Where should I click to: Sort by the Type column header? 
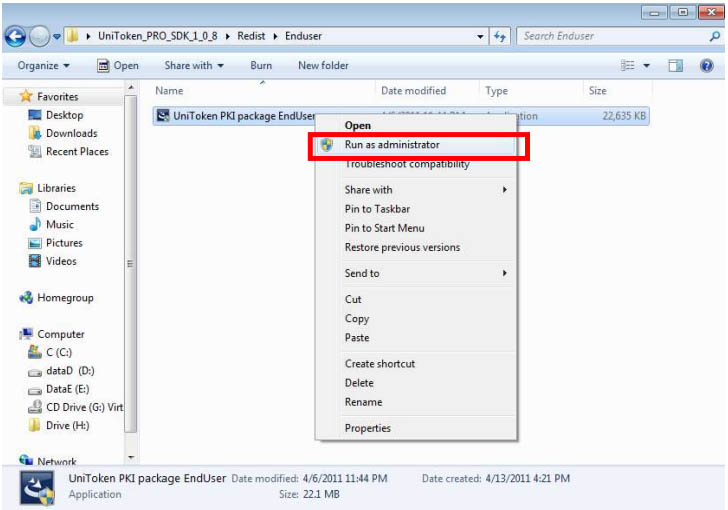coord(496,91)
